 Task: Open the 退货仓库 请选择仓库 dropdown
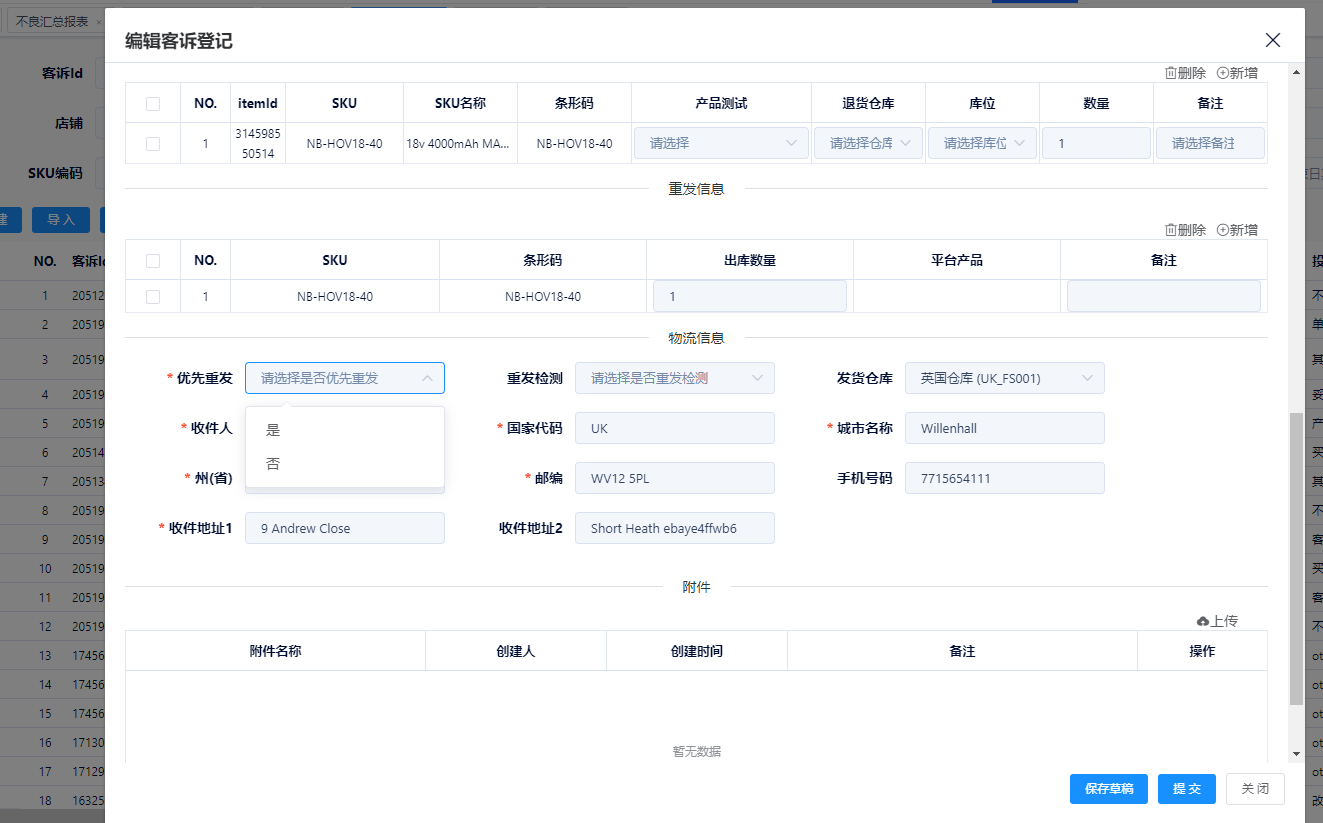[x=868, y=142]
